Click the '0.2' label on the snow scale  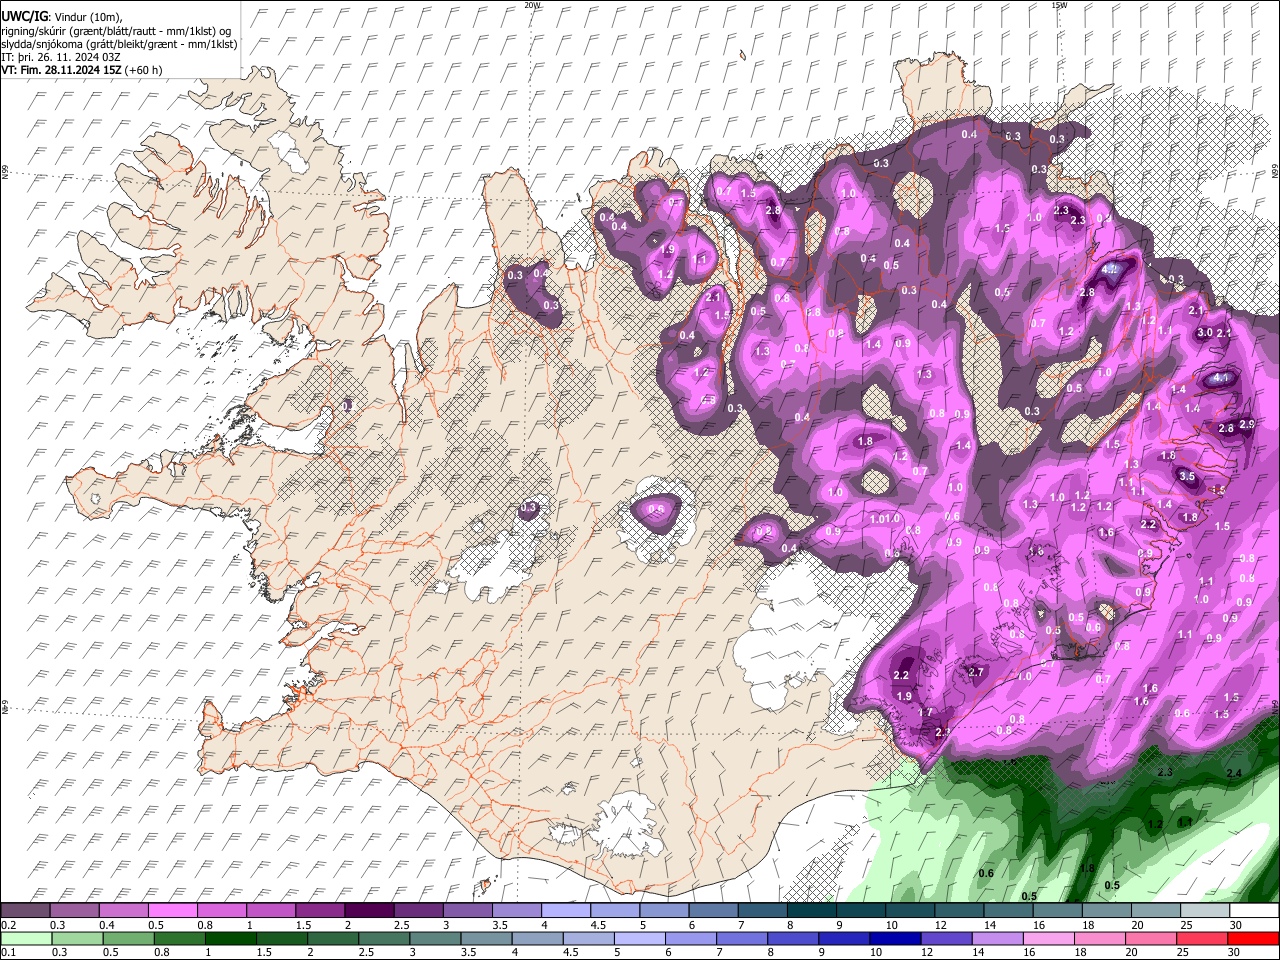click(8, 925)
